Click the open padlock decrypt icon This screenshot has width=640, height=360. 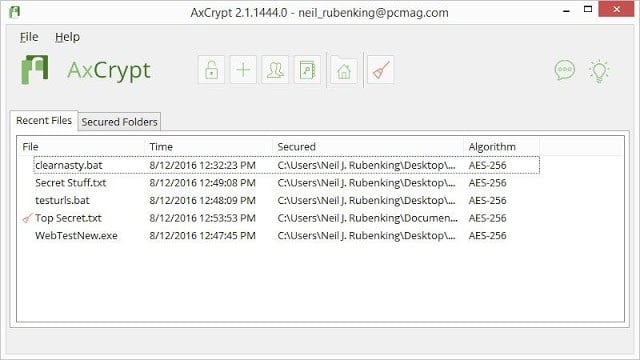pyautogui.click(x=211, y=70)
